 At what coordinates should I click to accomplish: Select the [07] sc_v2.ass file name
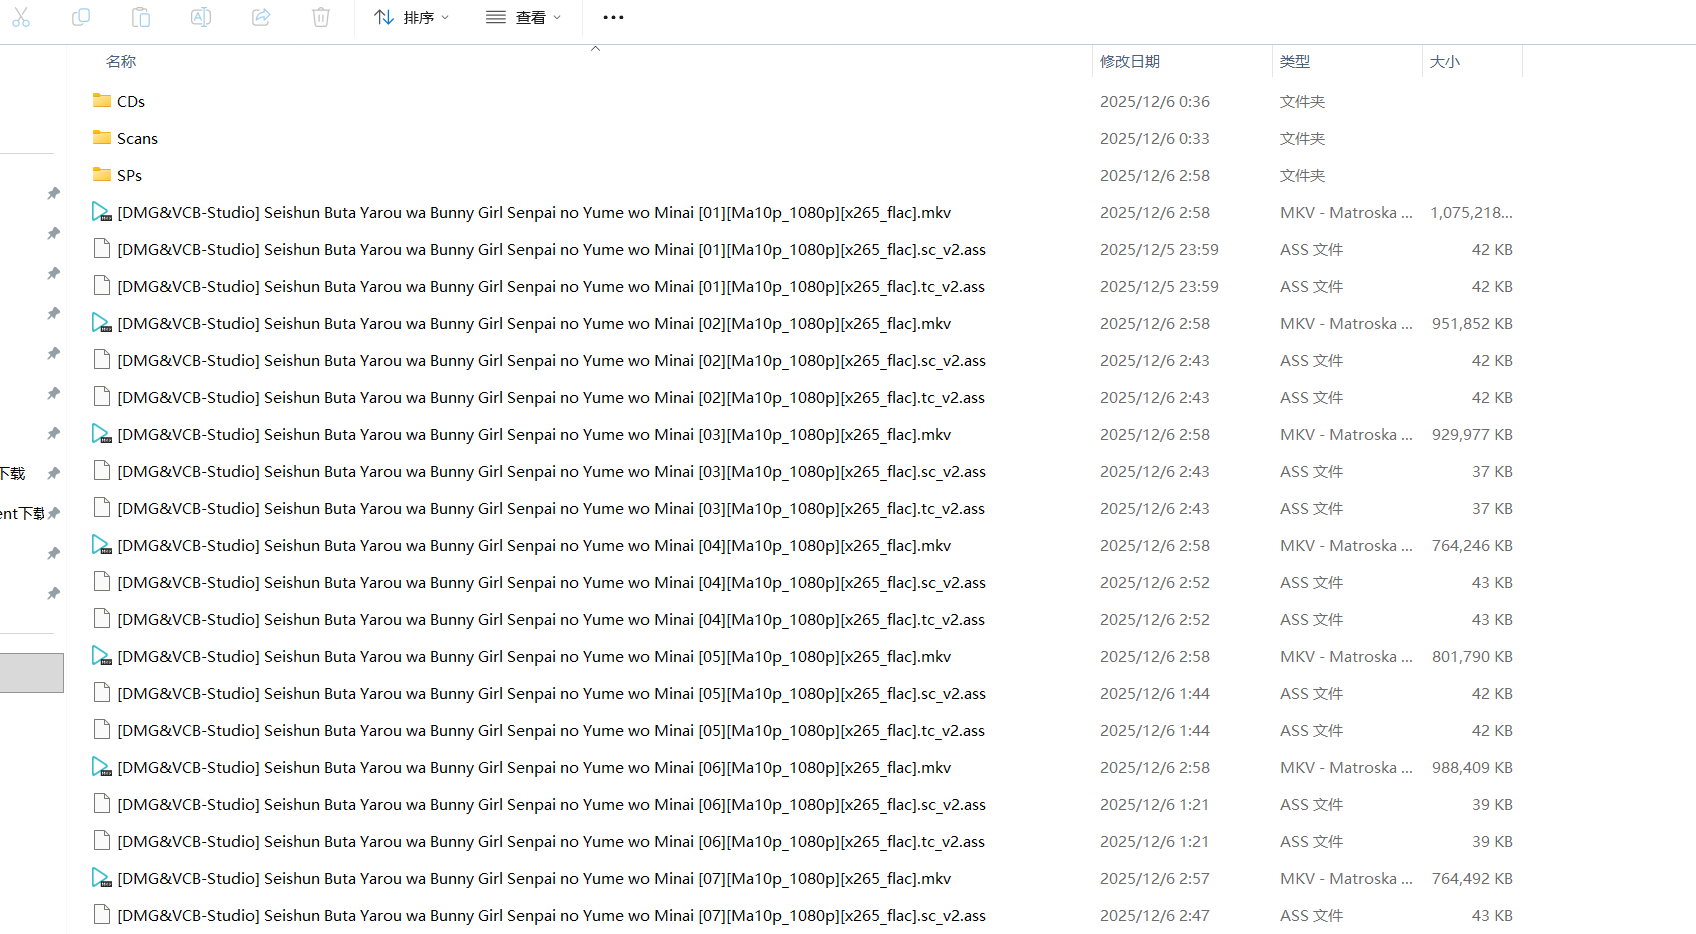pos(551,915)
